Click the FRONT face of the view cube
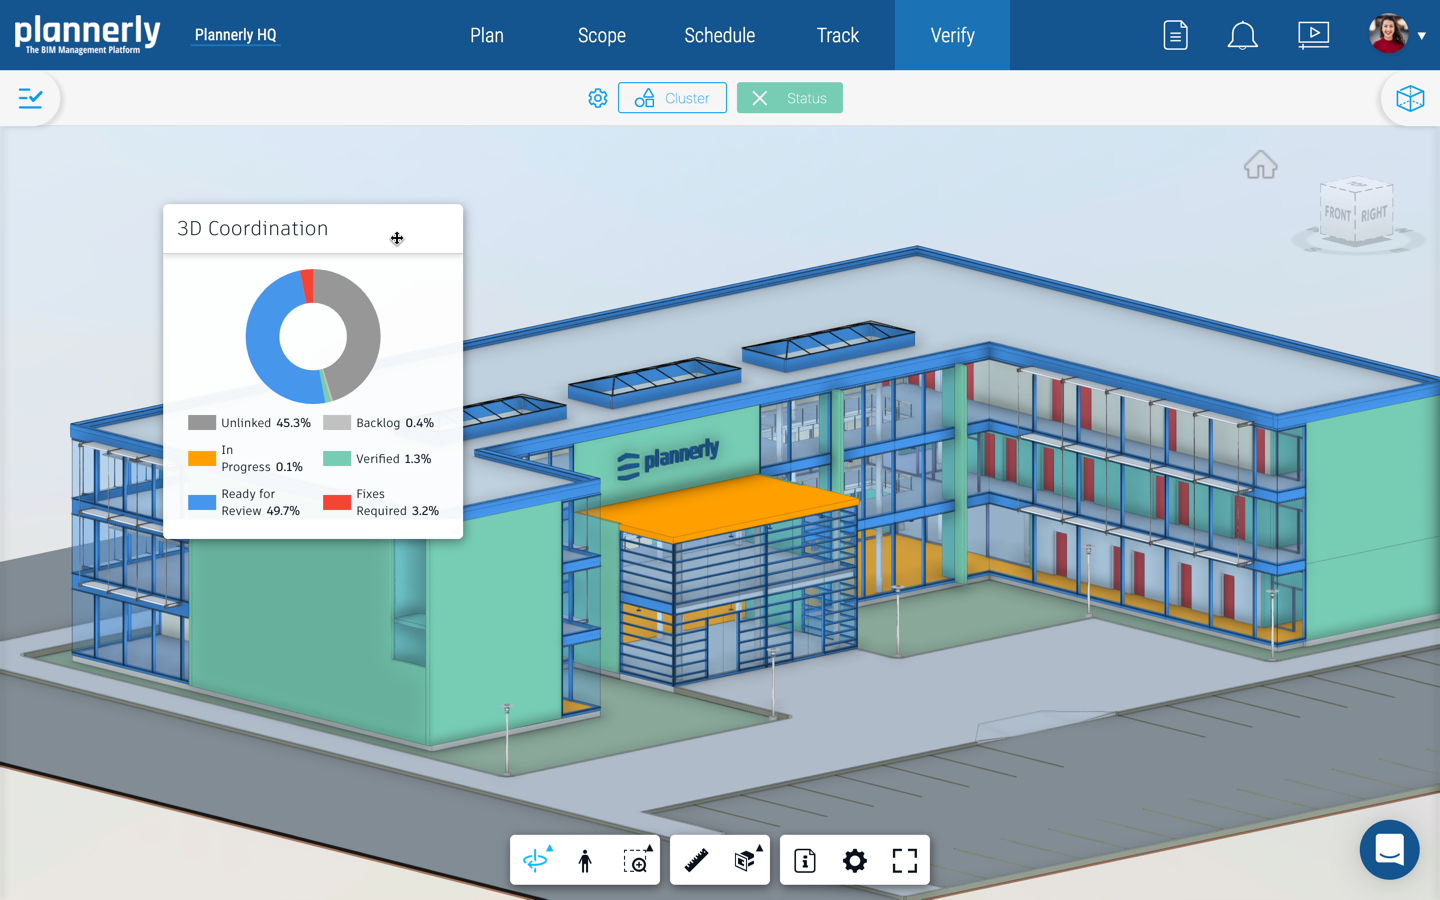 tap(1338, 214)
